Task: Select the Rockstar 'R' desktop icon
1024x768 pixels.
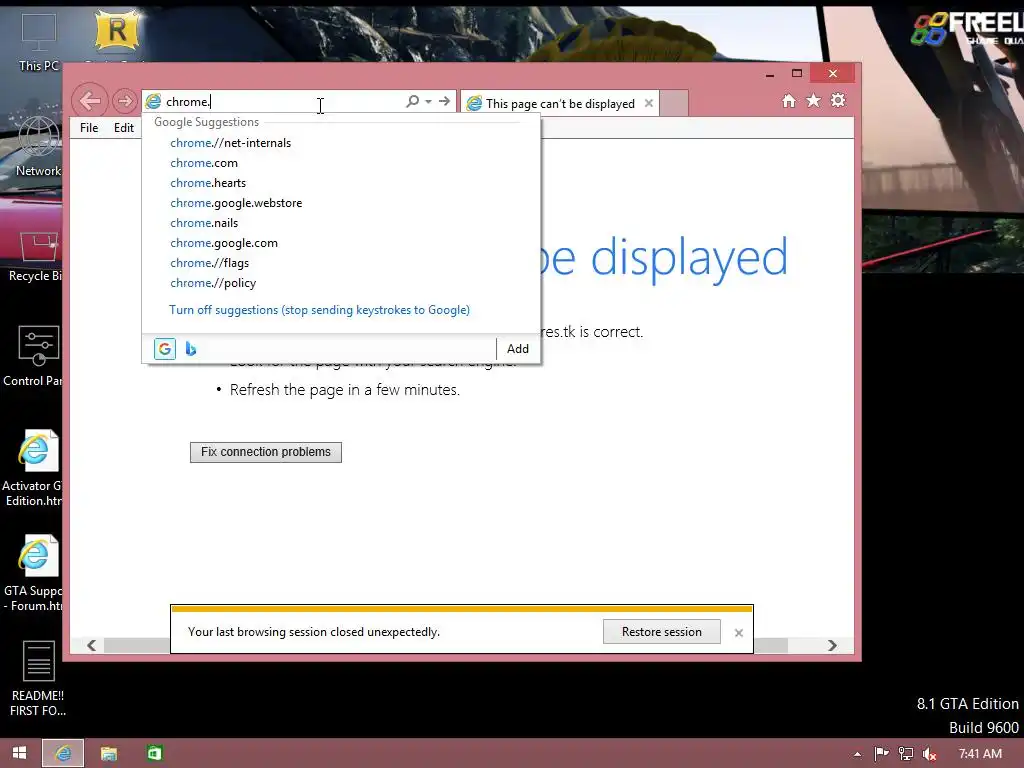Action: [x=117, y=31]
